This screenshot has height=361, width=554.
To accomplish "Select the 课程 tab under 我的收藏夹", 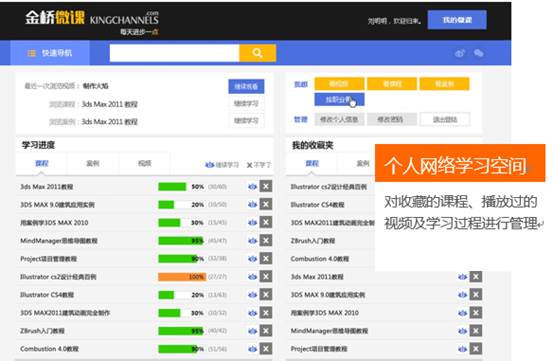I will (312, 163).
